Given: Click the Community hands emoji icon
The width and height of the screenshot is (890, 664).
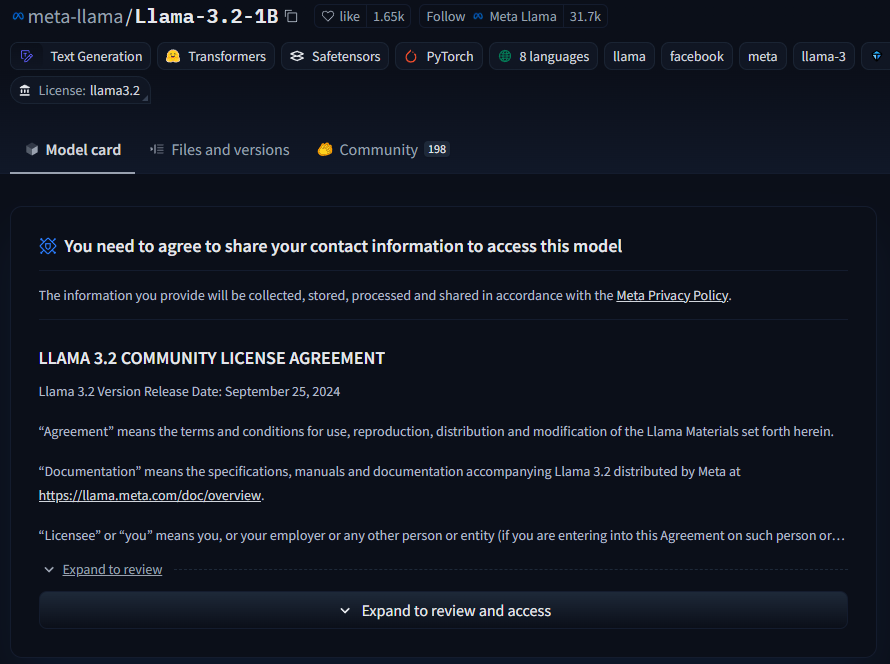Looking at the screenshot, I should tap(325, 149).
